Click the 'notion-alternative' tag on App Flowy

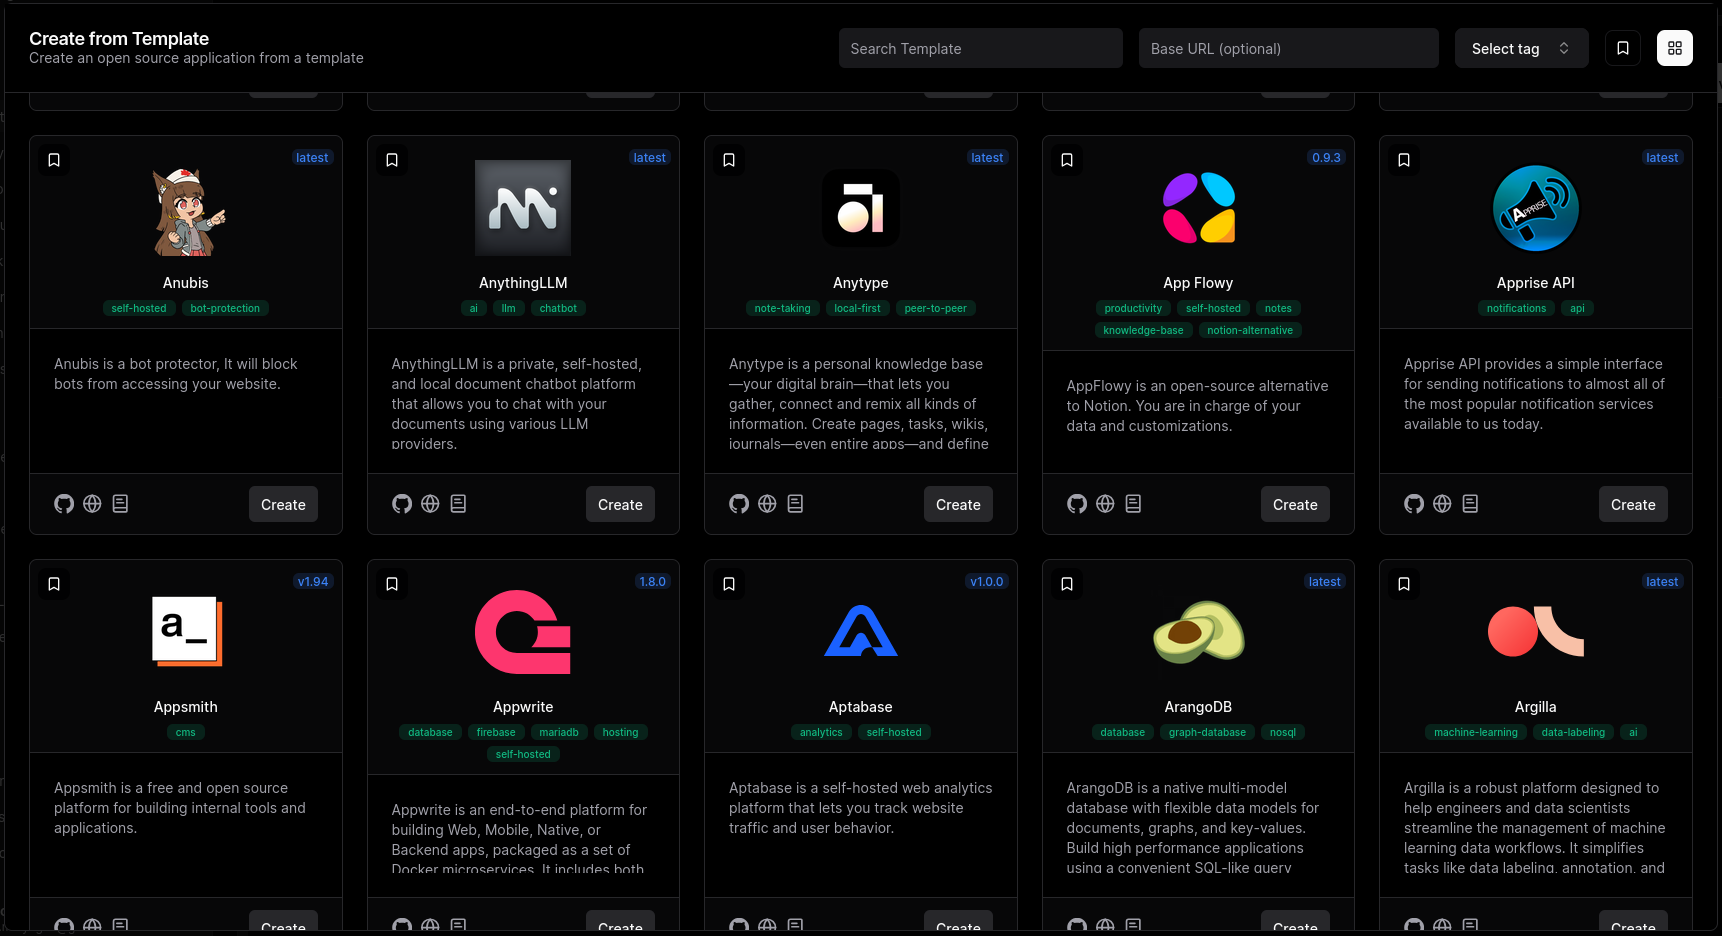click(x=1250, y=330)
